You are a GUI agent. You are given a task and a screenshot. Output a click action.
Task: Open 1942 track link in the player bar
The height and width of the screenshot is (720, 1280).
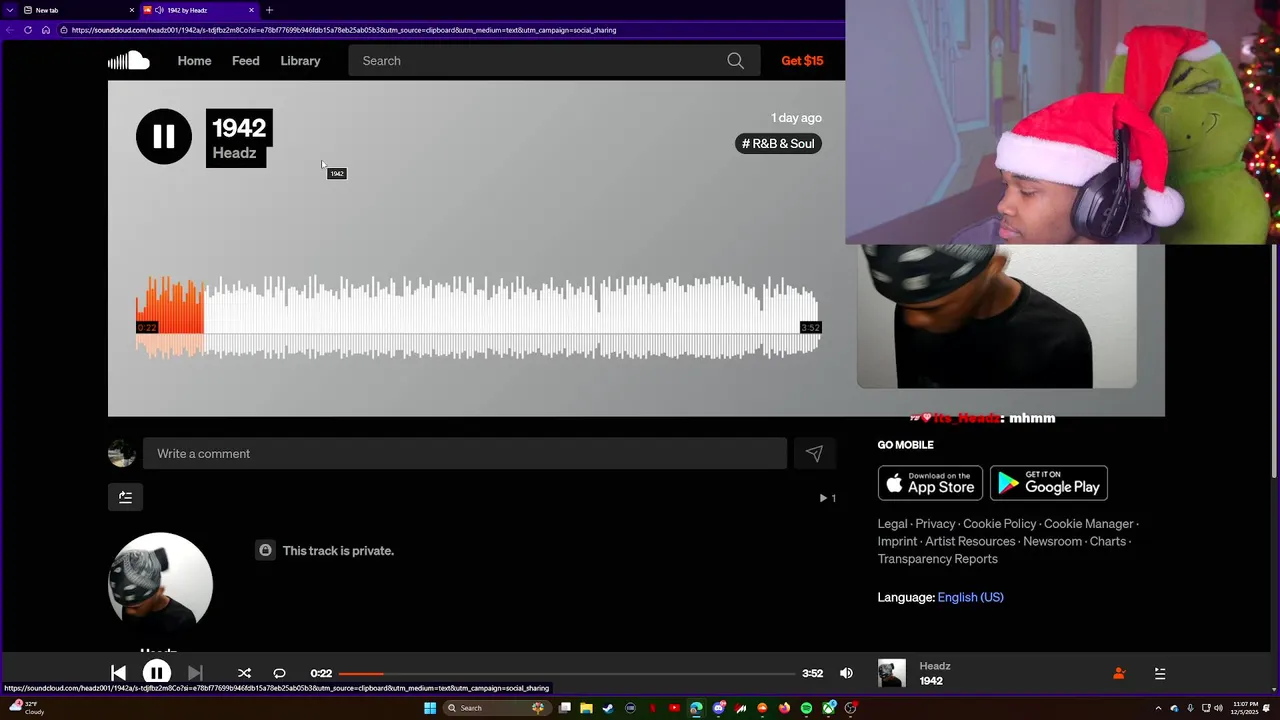click(x=931, y=681)
